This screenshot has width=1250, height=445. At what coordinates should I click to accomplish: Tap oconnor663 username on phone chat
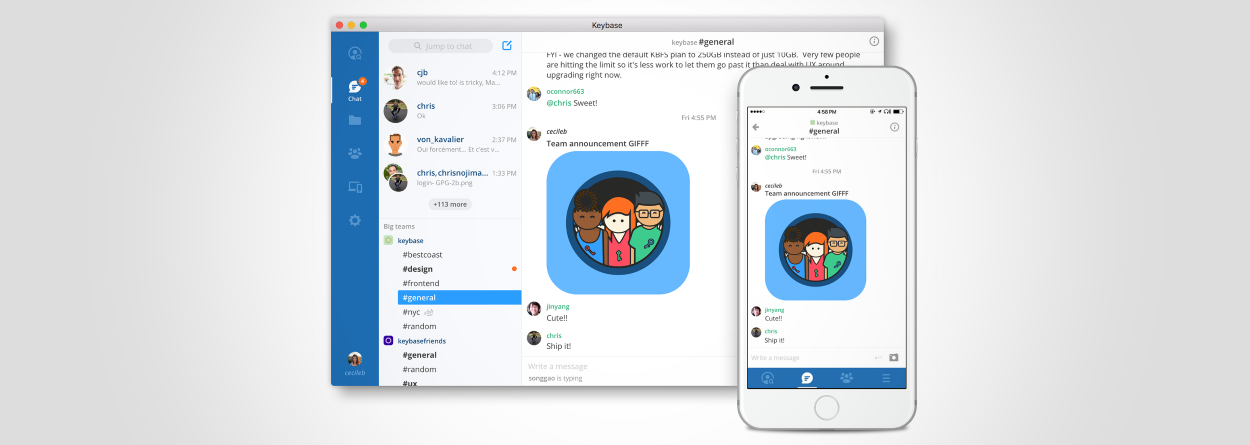tap(780, 148)
